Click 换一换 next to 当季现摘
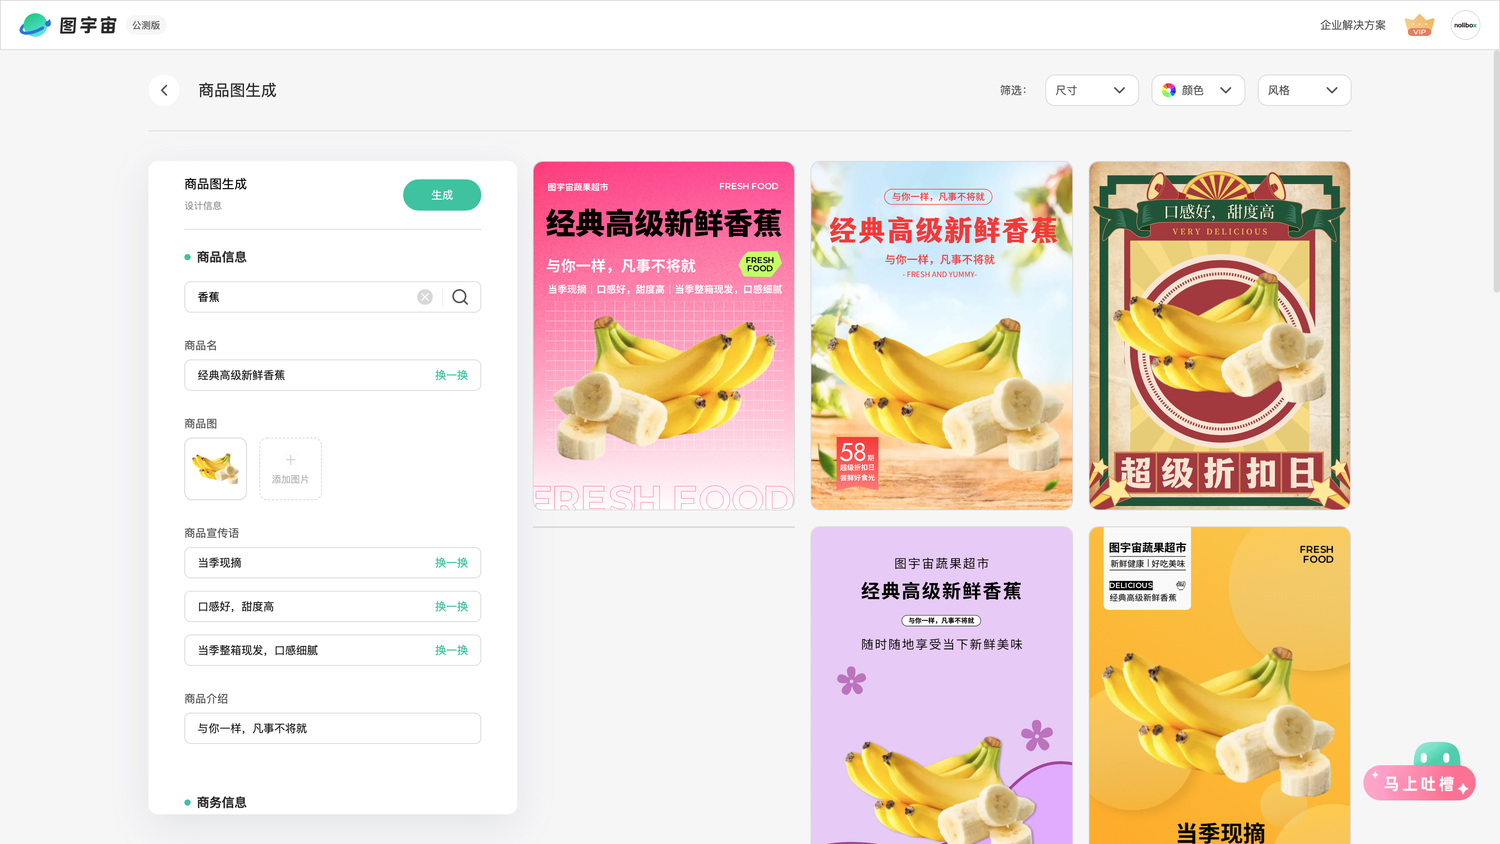The height and width of the screenshot is (844, 1500). [451, 563]
